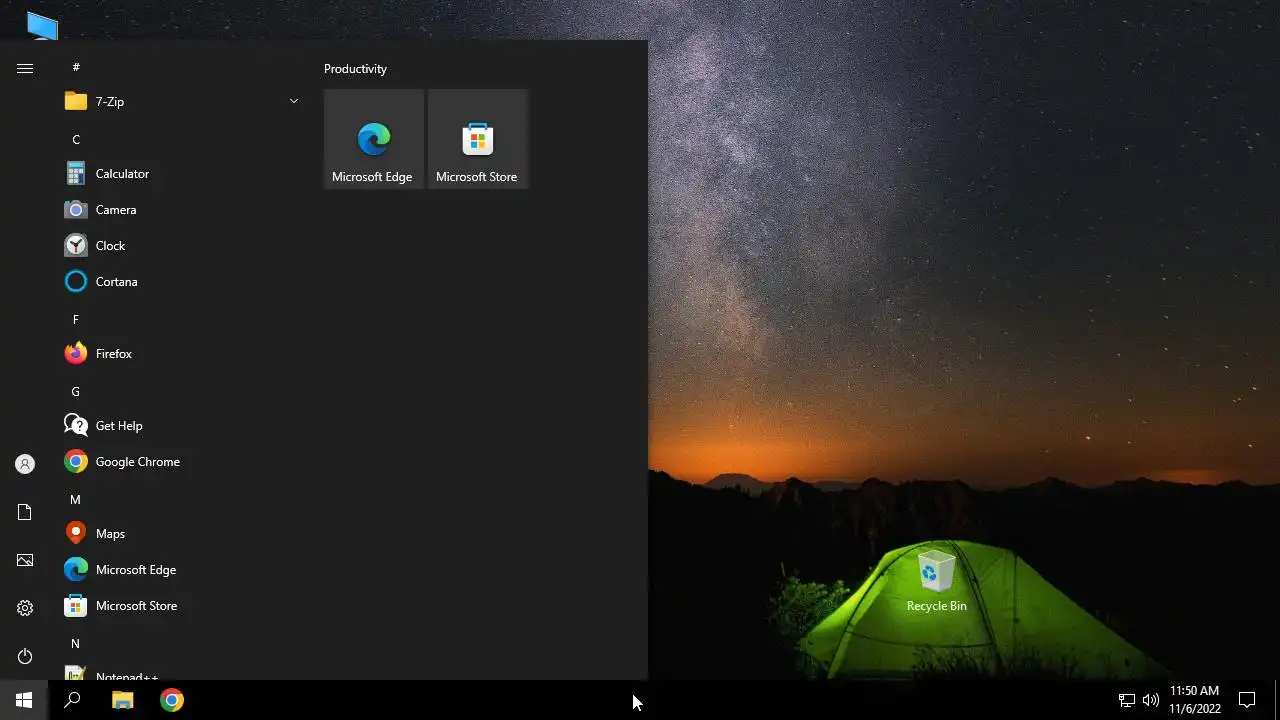The image size is (1280, 720).
Task: Click the letter N section header
Action: pyautogui.click(x=75, y=643)
